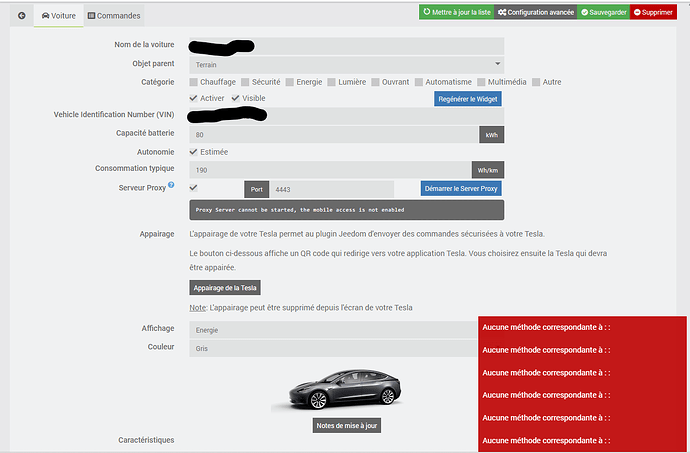Toggle the Visible checkbox
Viewport: 690px width, 453px height.
[x=235, y=98]
